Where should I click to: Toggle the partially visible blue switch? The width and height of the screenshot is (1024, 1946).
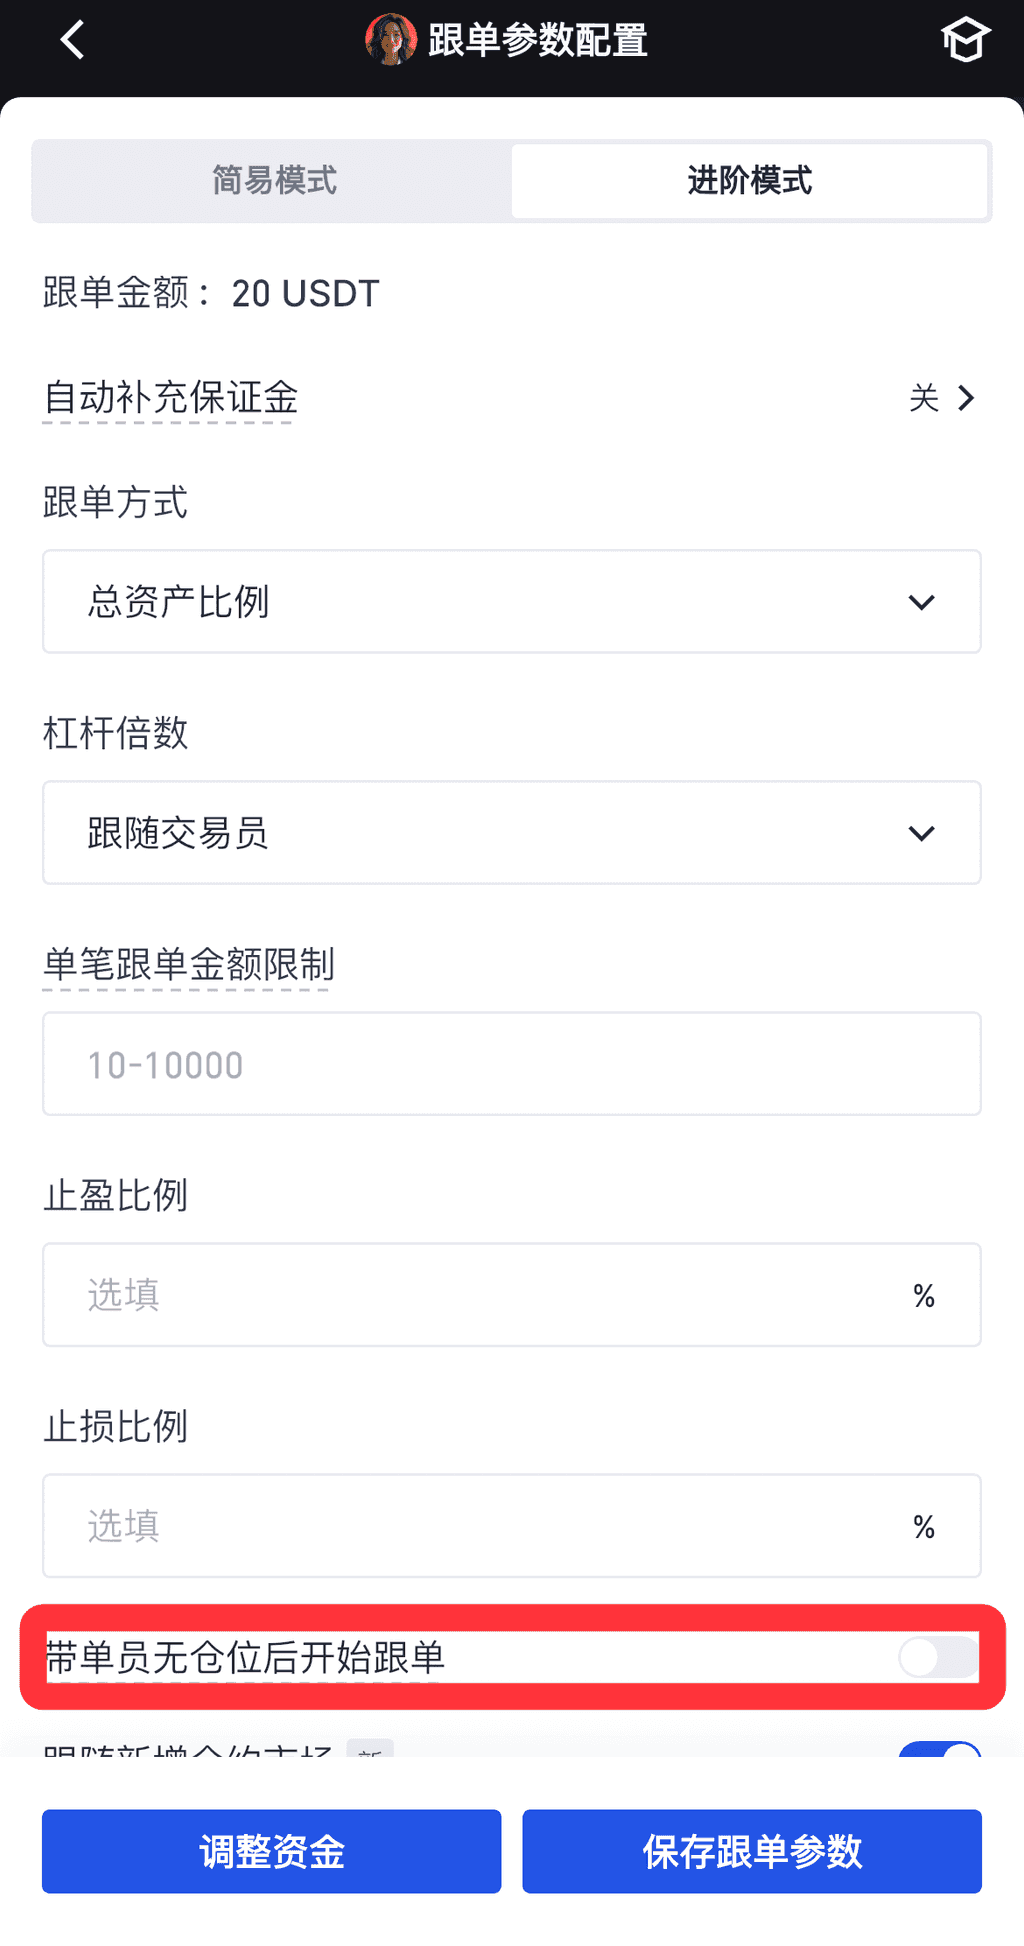tap(940, 1750)
